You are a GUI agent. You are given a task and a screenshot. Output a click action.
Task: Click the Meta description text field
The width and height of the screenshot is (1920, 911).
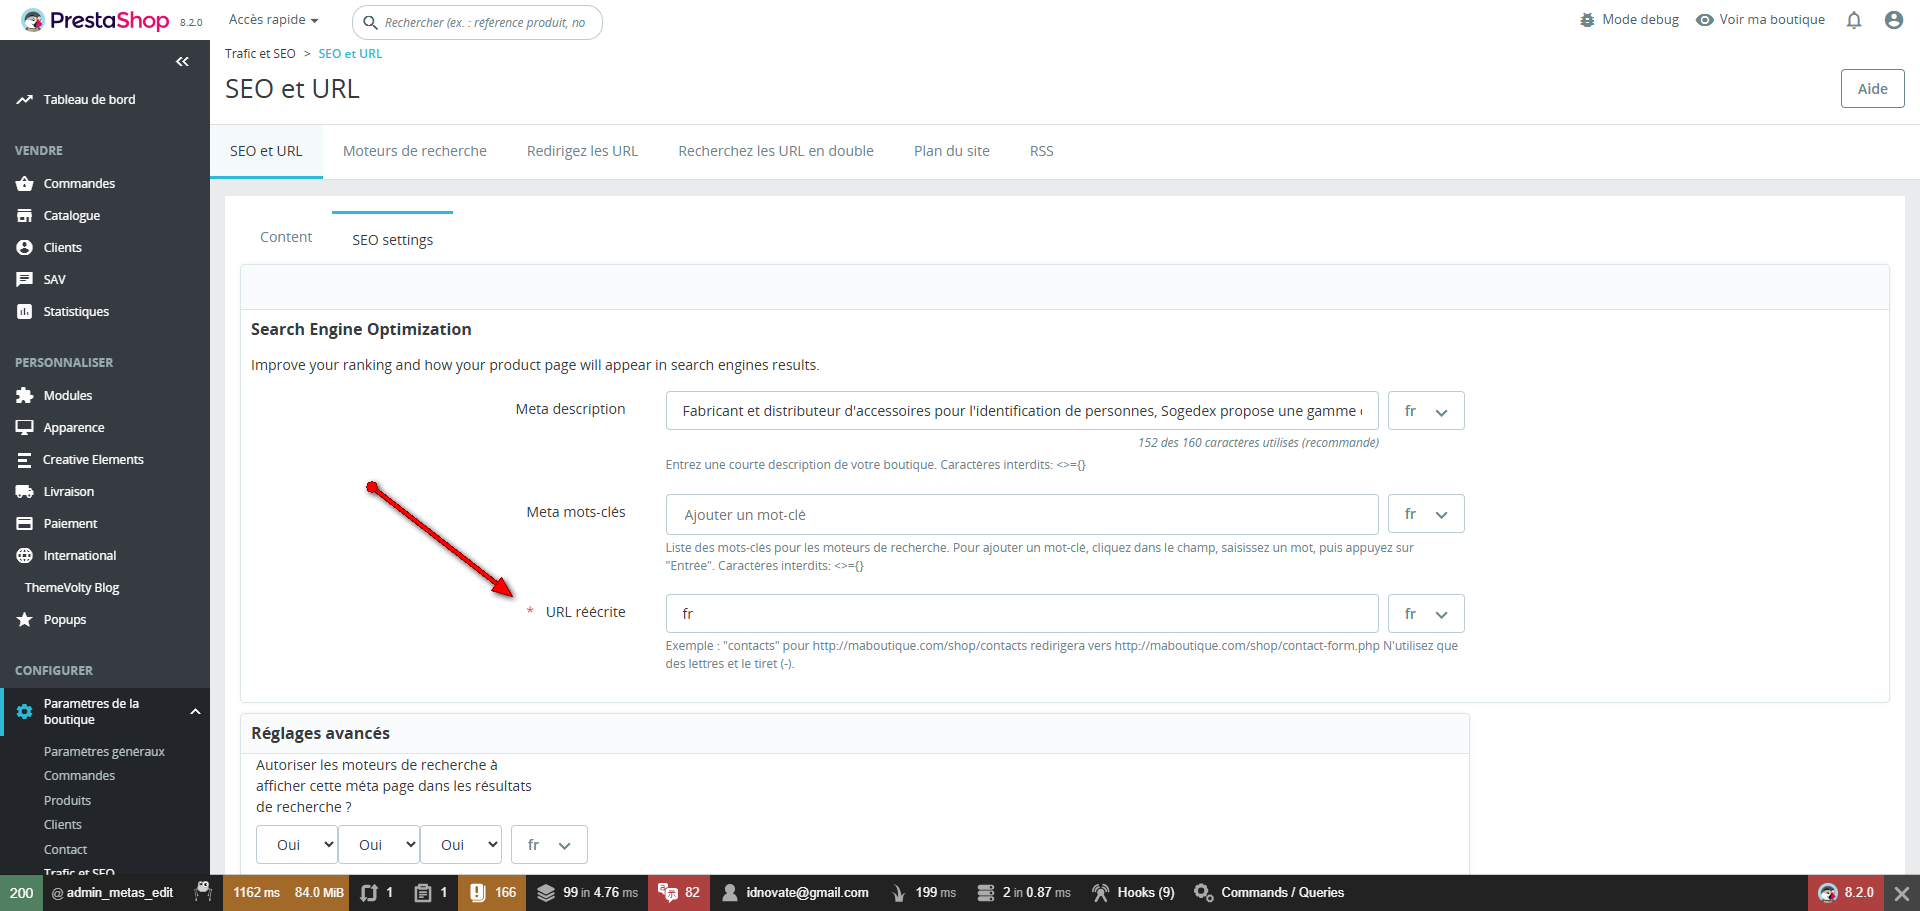1022,411
